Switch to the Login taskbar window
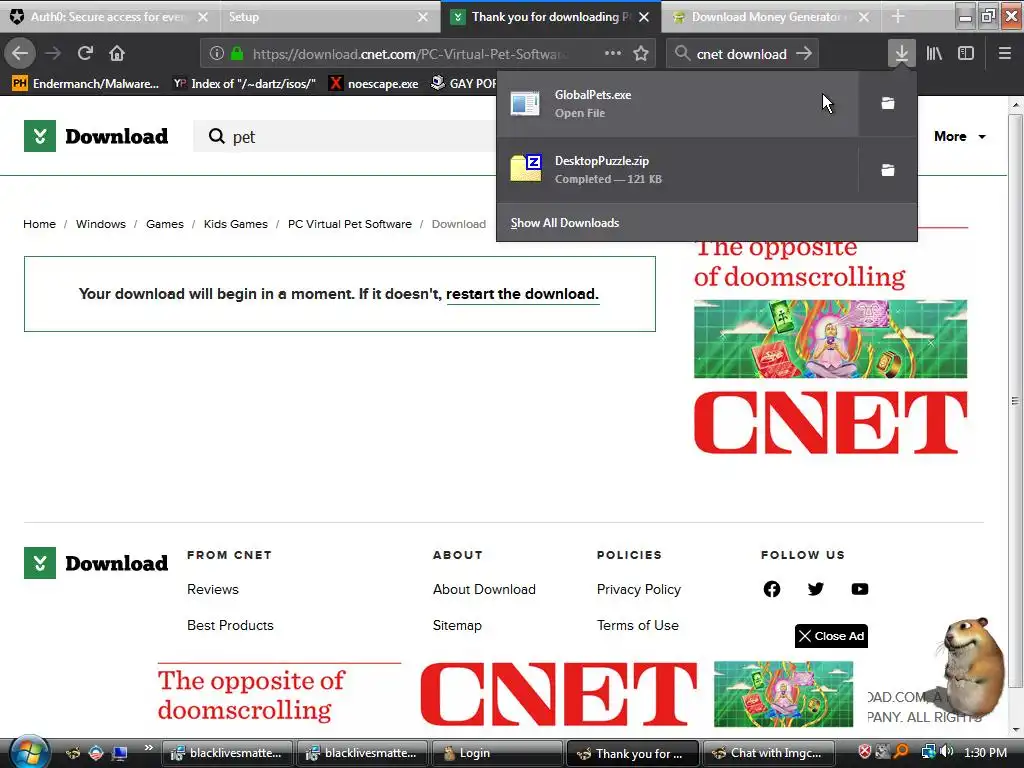This screenshot has height=768, width=1024. [498, 753]
